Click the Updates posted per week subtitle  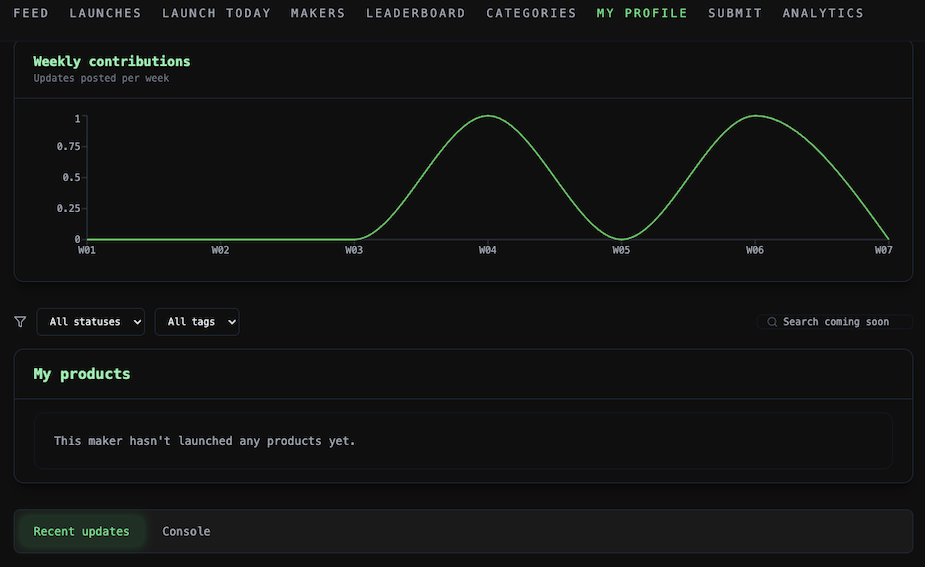click(x=101, y=78)
